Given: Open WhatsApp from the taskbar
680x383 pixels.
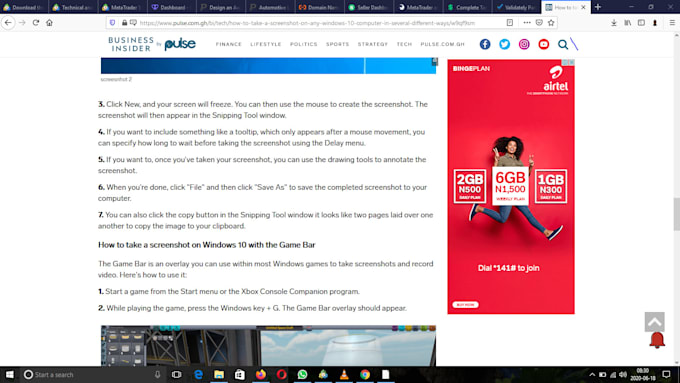Looking at the screenshot, I should coord(302,374).
